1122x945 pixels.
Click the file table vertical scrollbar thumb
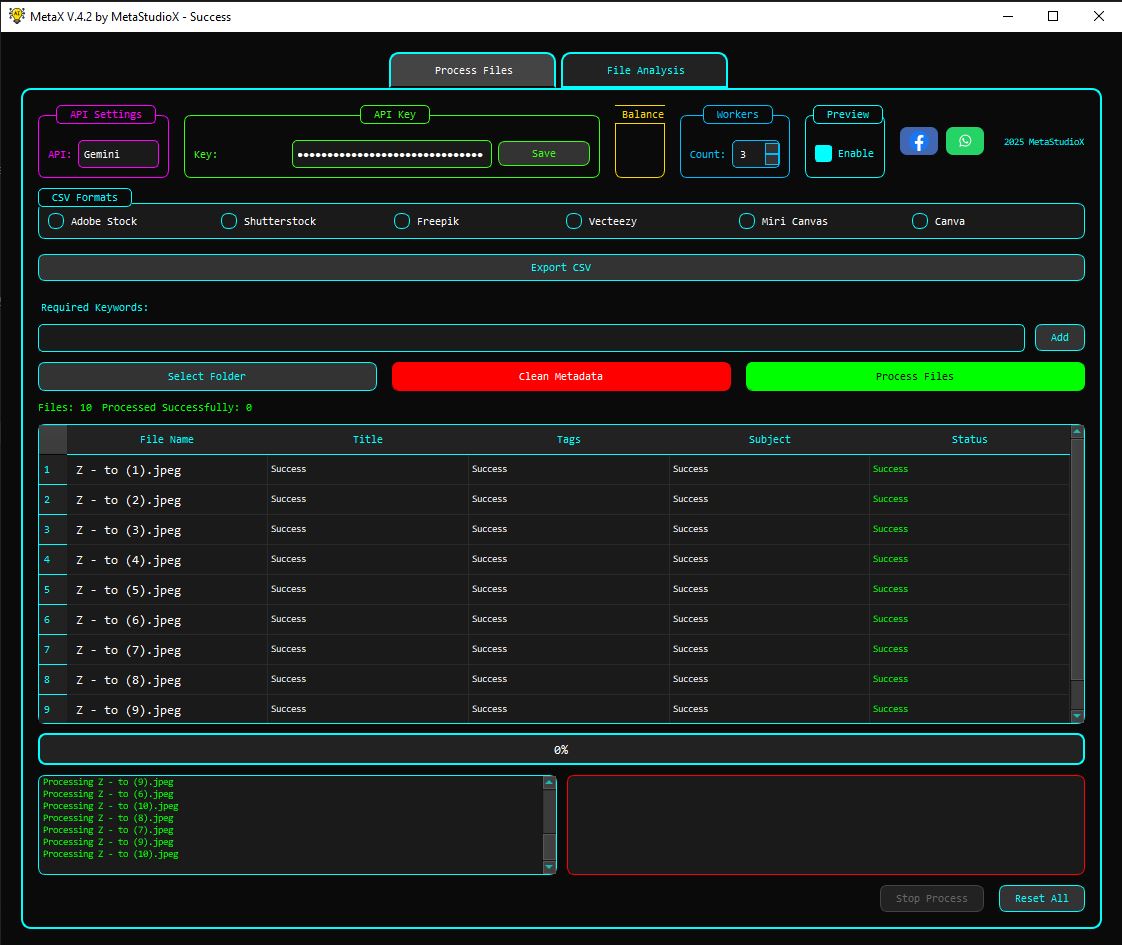[x=1077, y=558]
